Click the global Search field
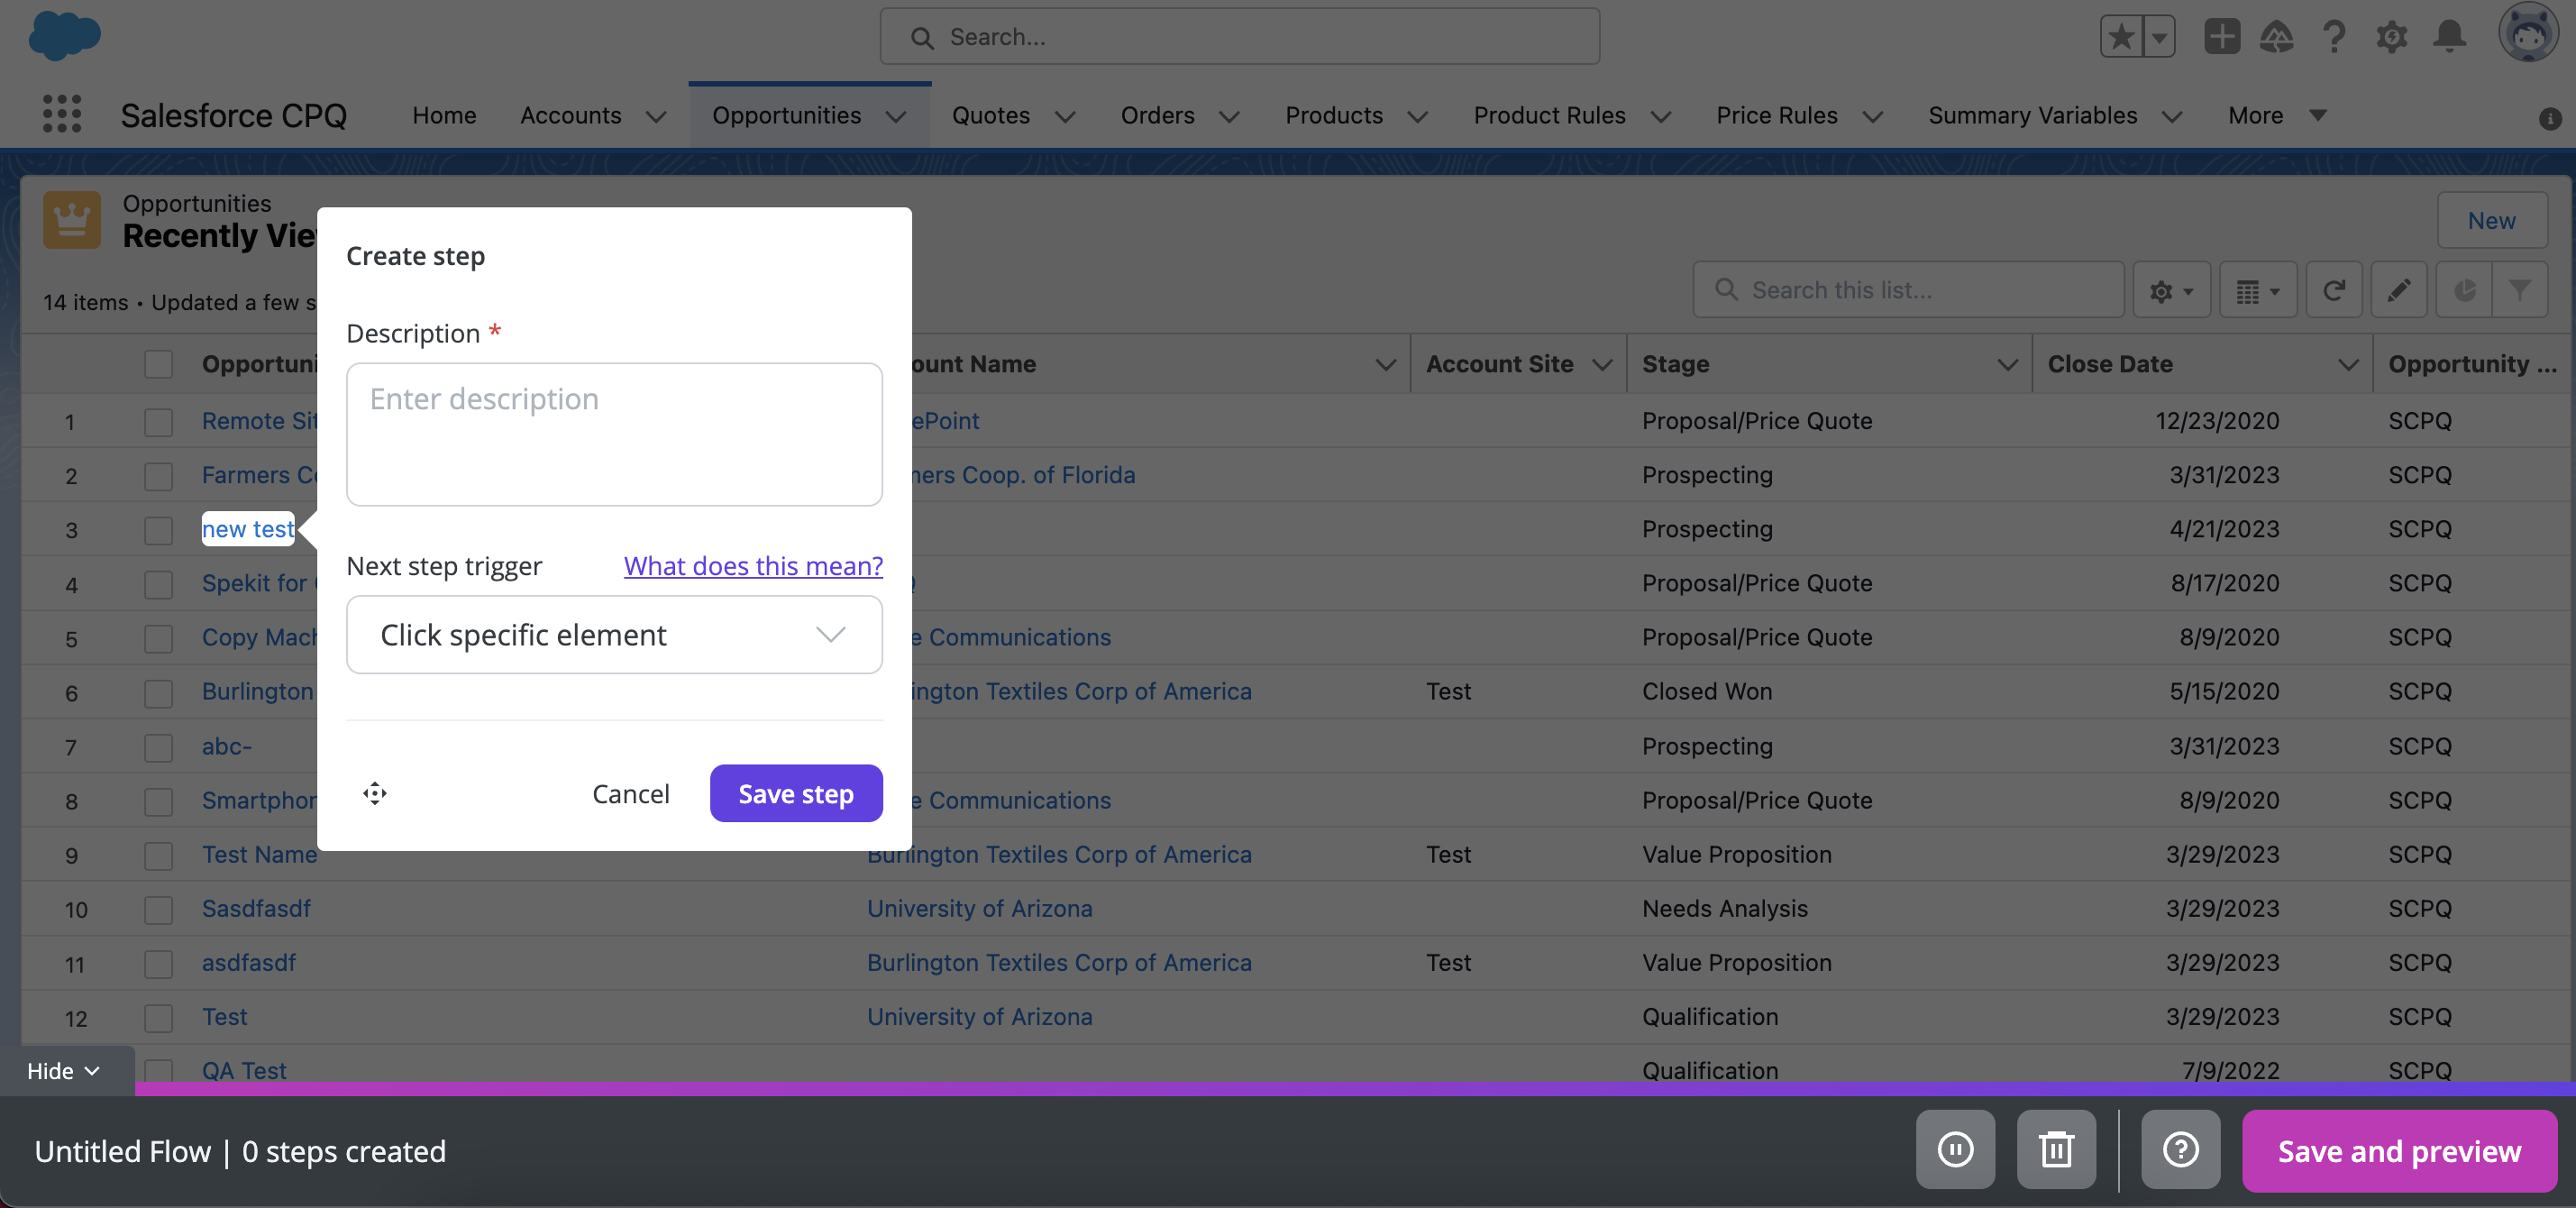 coord(1239,37)
